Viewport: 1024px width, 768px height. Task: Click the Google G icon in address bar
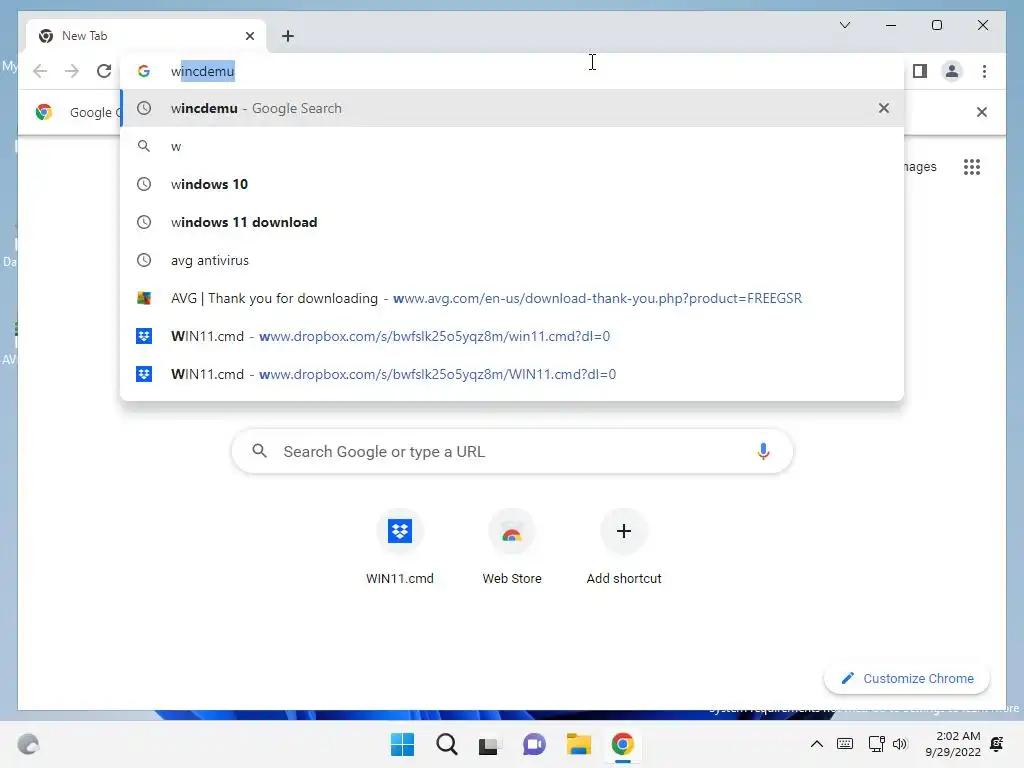point(144,71)
